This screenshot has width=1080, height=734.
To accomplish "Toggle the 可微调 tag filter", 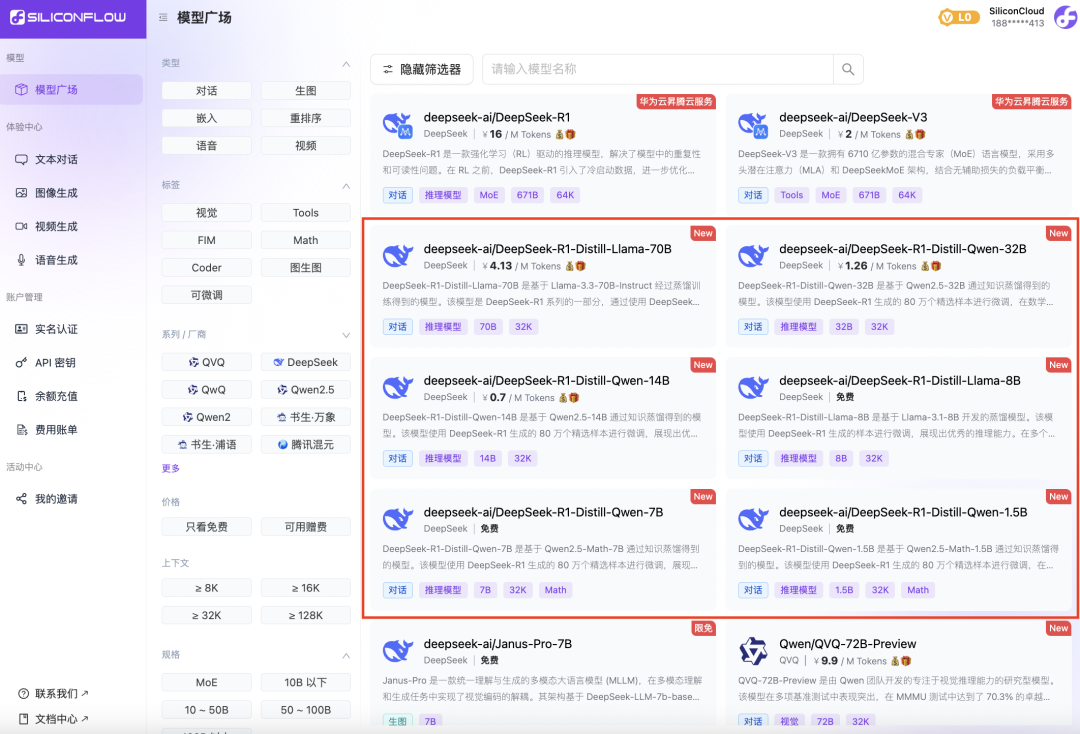I will (x=206, y=294).
